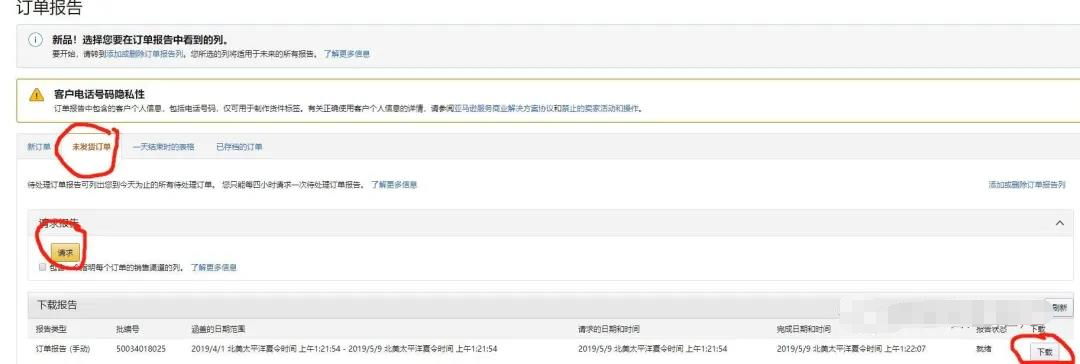Image resolution: width=1080 pixels, height=364 pixels.
Task: Click the 下载报告 section heading
Action: 56,305
